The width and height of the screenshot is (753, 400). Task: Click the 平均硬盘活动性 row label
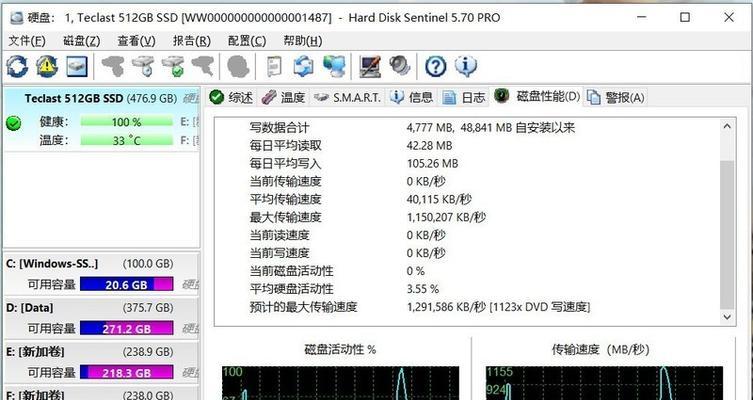click(x=291, y=289)
